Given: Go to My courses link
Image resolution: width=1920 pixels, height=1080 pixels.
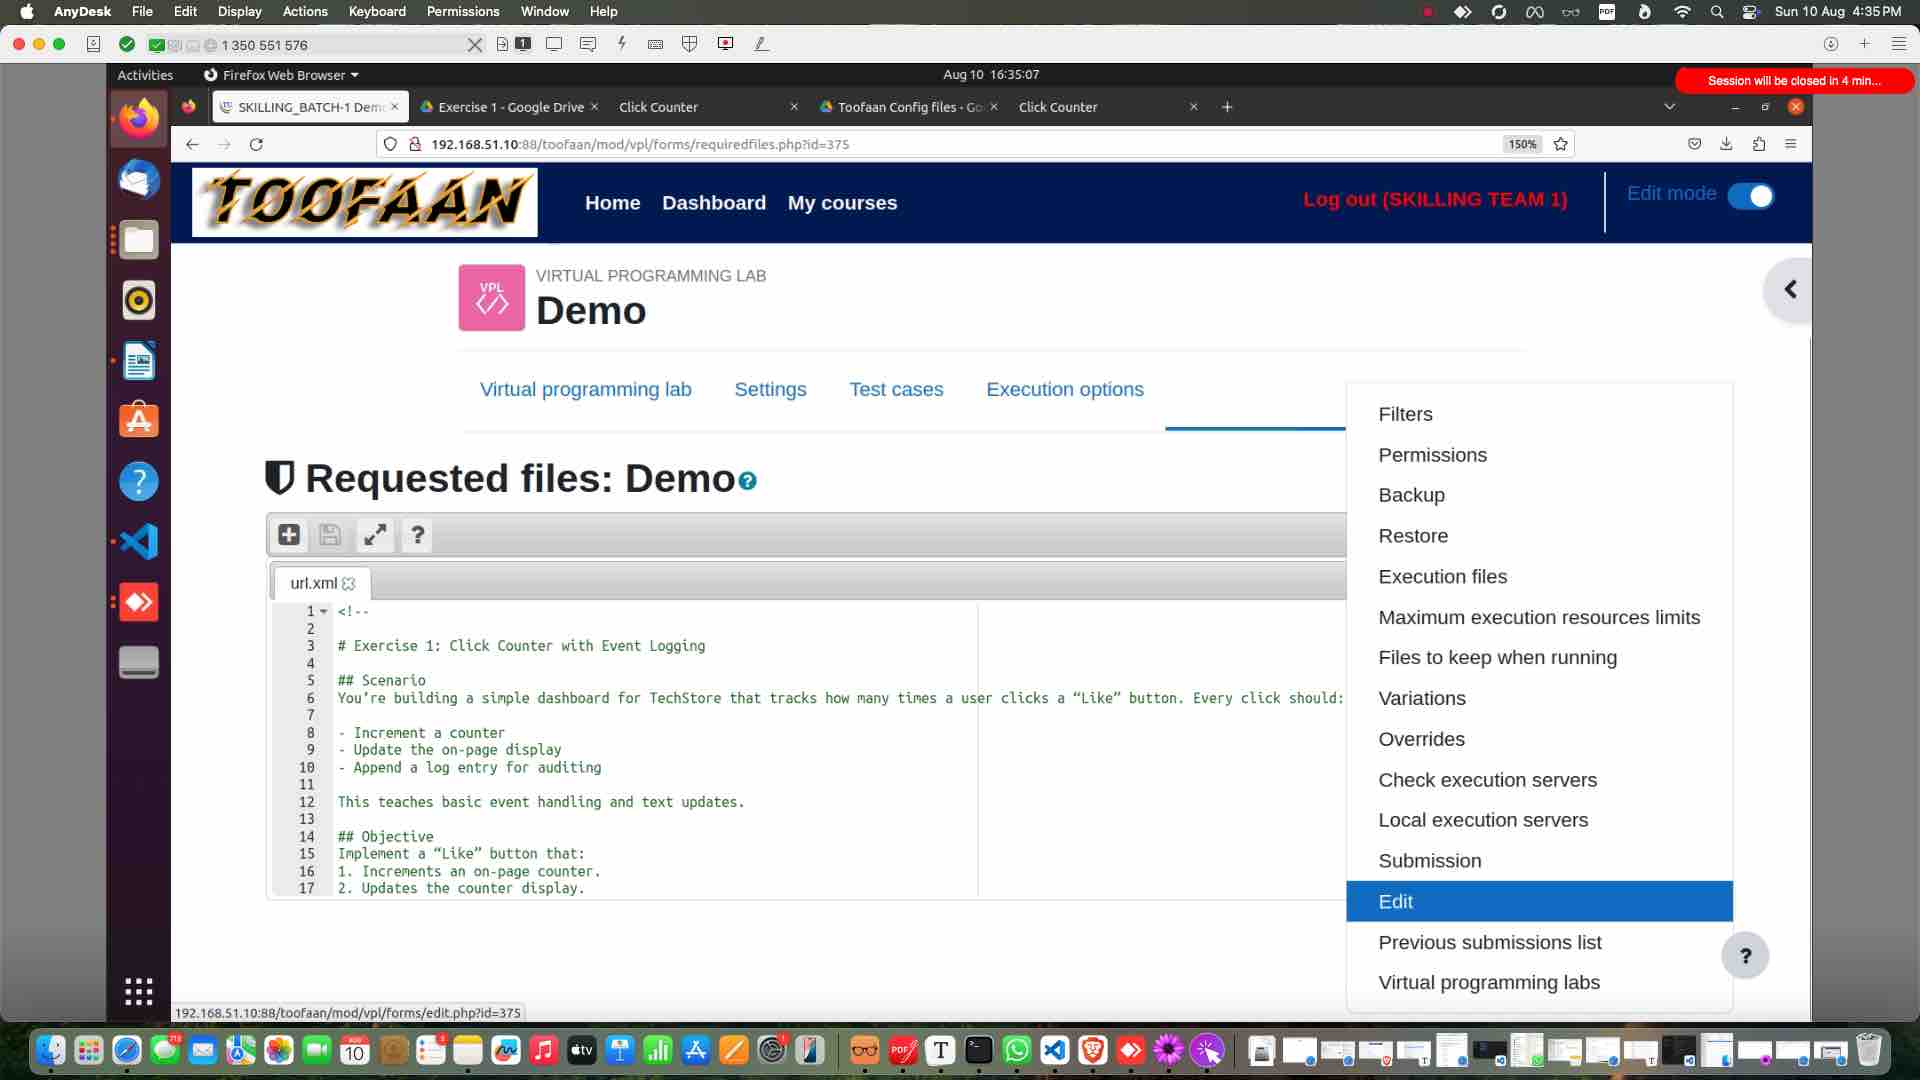Looking at the screenshot, I should [x=842, y=203].
